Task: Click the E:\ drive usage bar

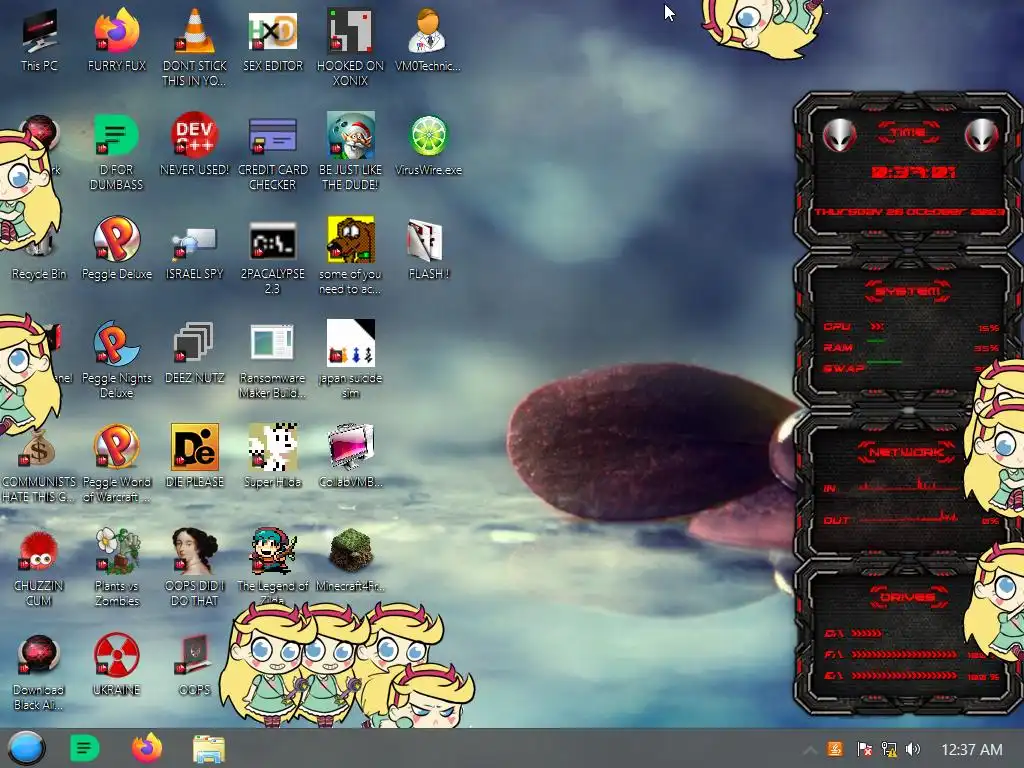Action: [x=905, y=676]
